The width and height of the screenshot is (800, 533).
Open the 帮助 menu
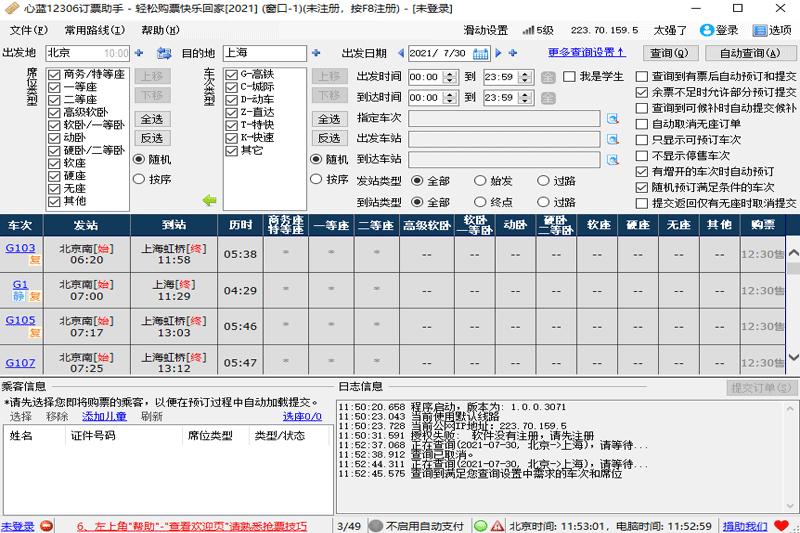(159, 31)
